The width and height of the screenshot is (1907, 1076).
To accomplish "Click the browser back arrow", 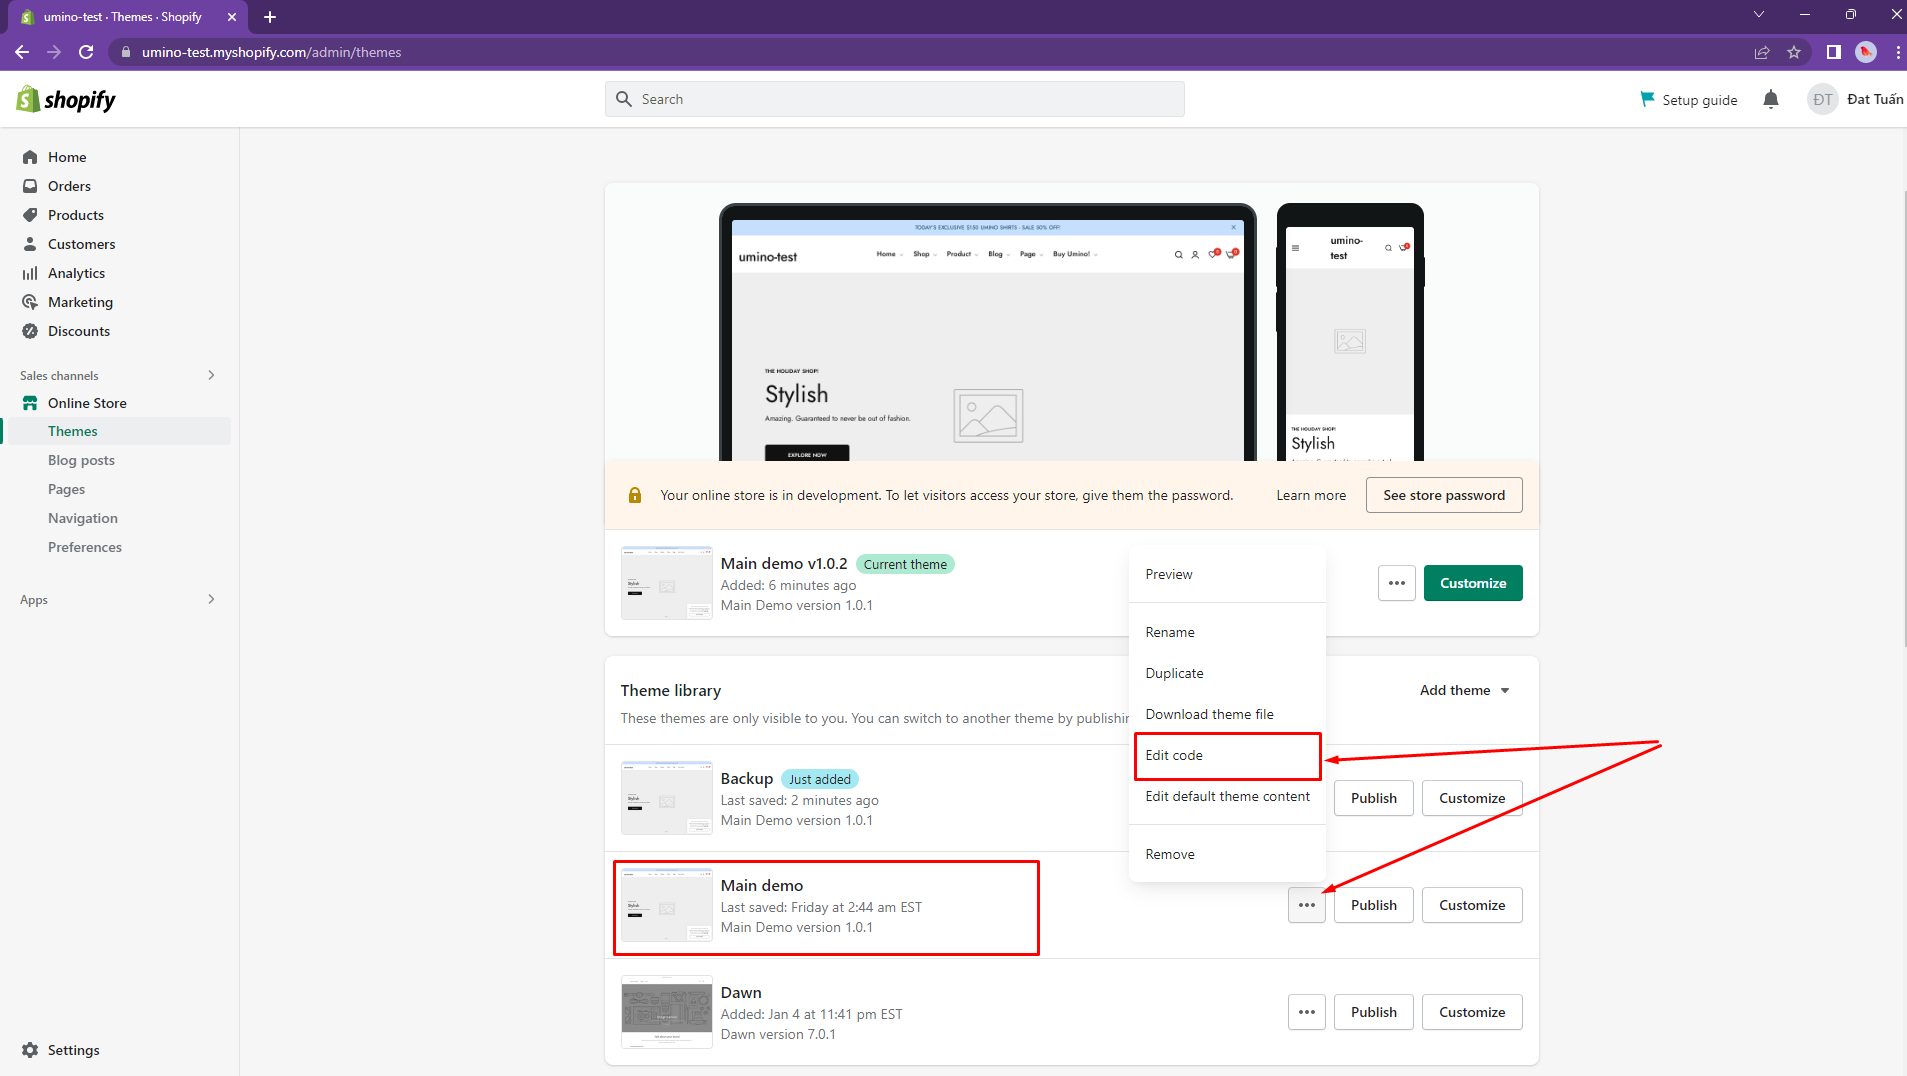I will 22,52.
